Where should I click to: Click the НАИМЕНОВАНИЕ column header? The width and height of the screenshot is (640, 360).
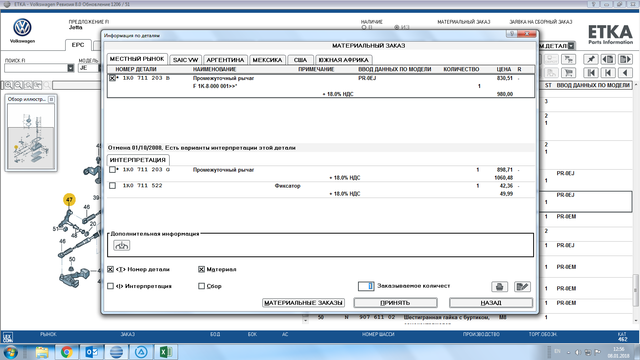pos(215,69)
